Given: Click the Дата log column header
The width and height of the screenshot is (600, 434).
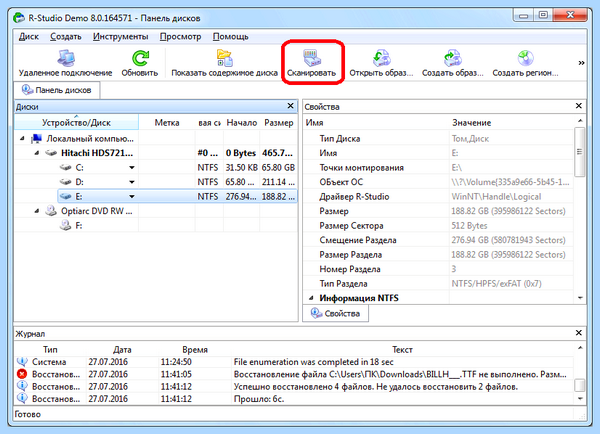Looking at the screenshot, I should click(122, 349).
